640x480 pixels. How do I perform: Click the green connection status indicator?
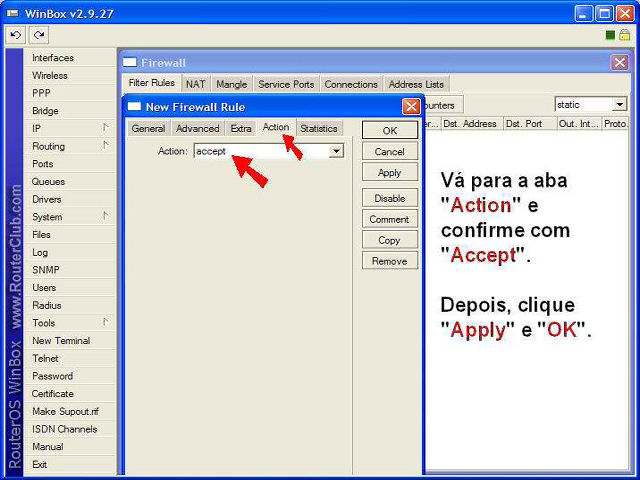click(610, 36)
